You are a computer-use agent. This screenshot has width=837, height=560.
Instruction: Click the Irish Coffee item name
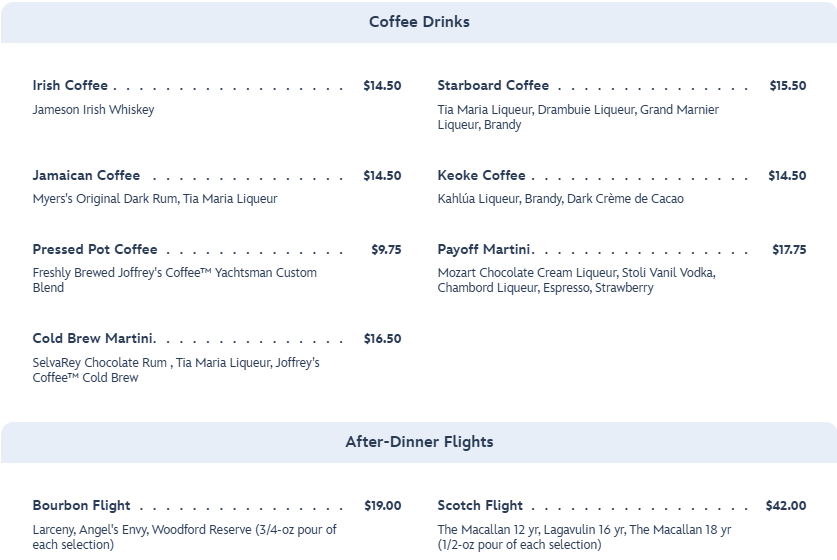point(70,86)
